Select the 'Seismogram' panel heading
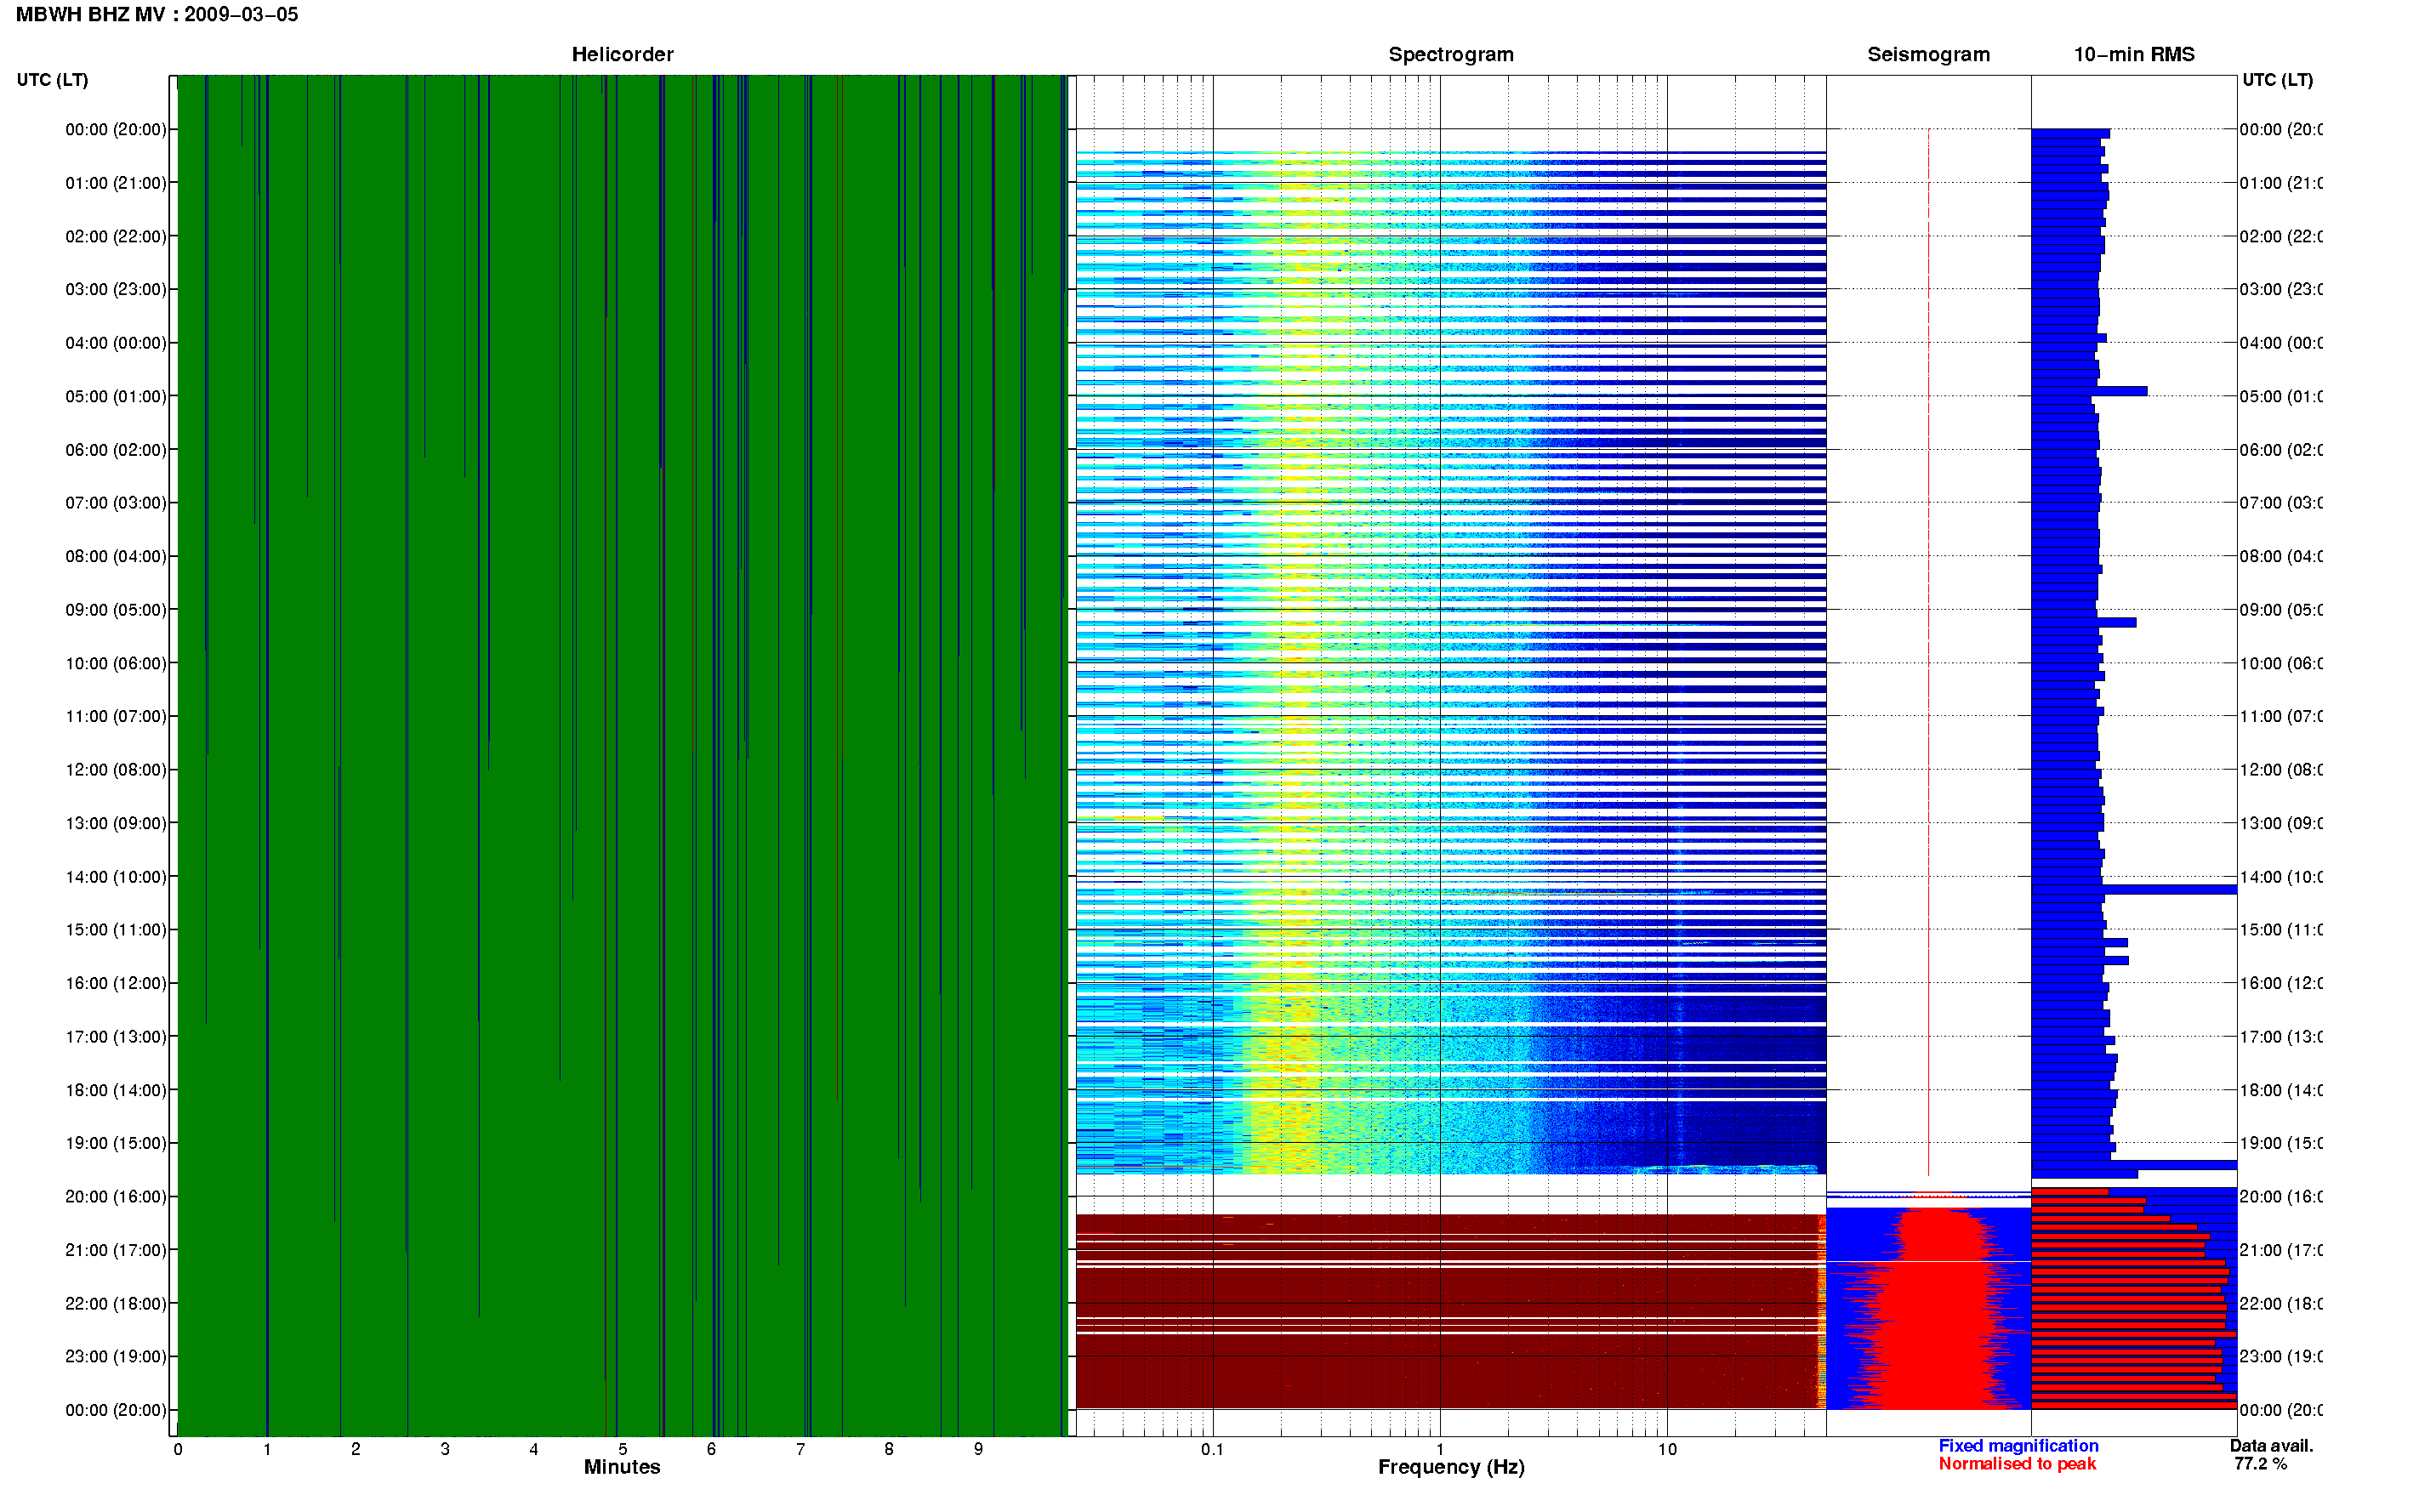This screenshot has width=2419, height=1512. (1928, 54)
